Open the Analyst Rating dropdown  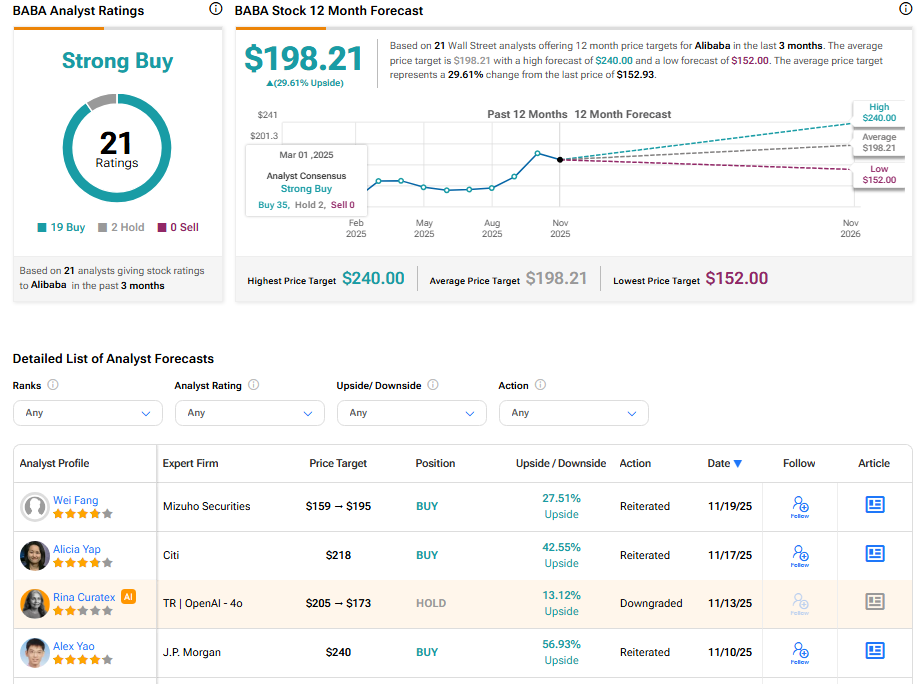pyautogui.click(x=249, y=413)
